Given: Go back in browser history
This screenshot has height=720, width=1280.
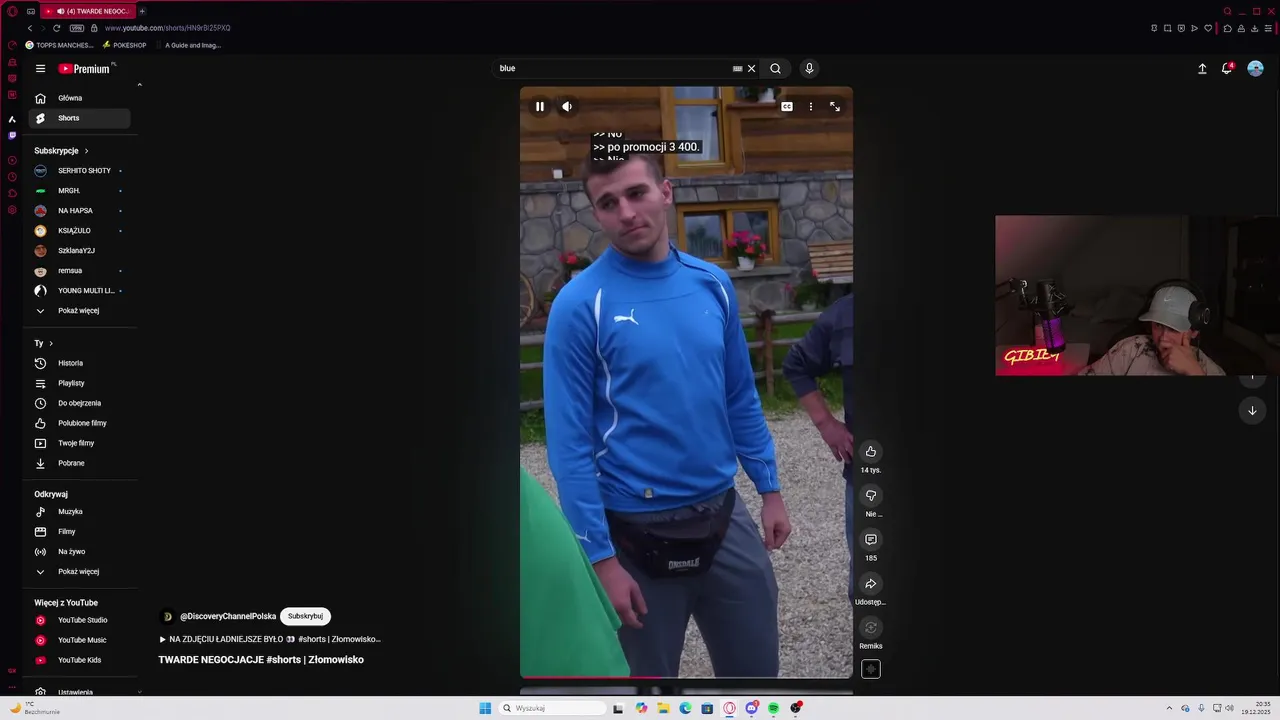Looking at the screenshot, I should [x=29, y=28].
